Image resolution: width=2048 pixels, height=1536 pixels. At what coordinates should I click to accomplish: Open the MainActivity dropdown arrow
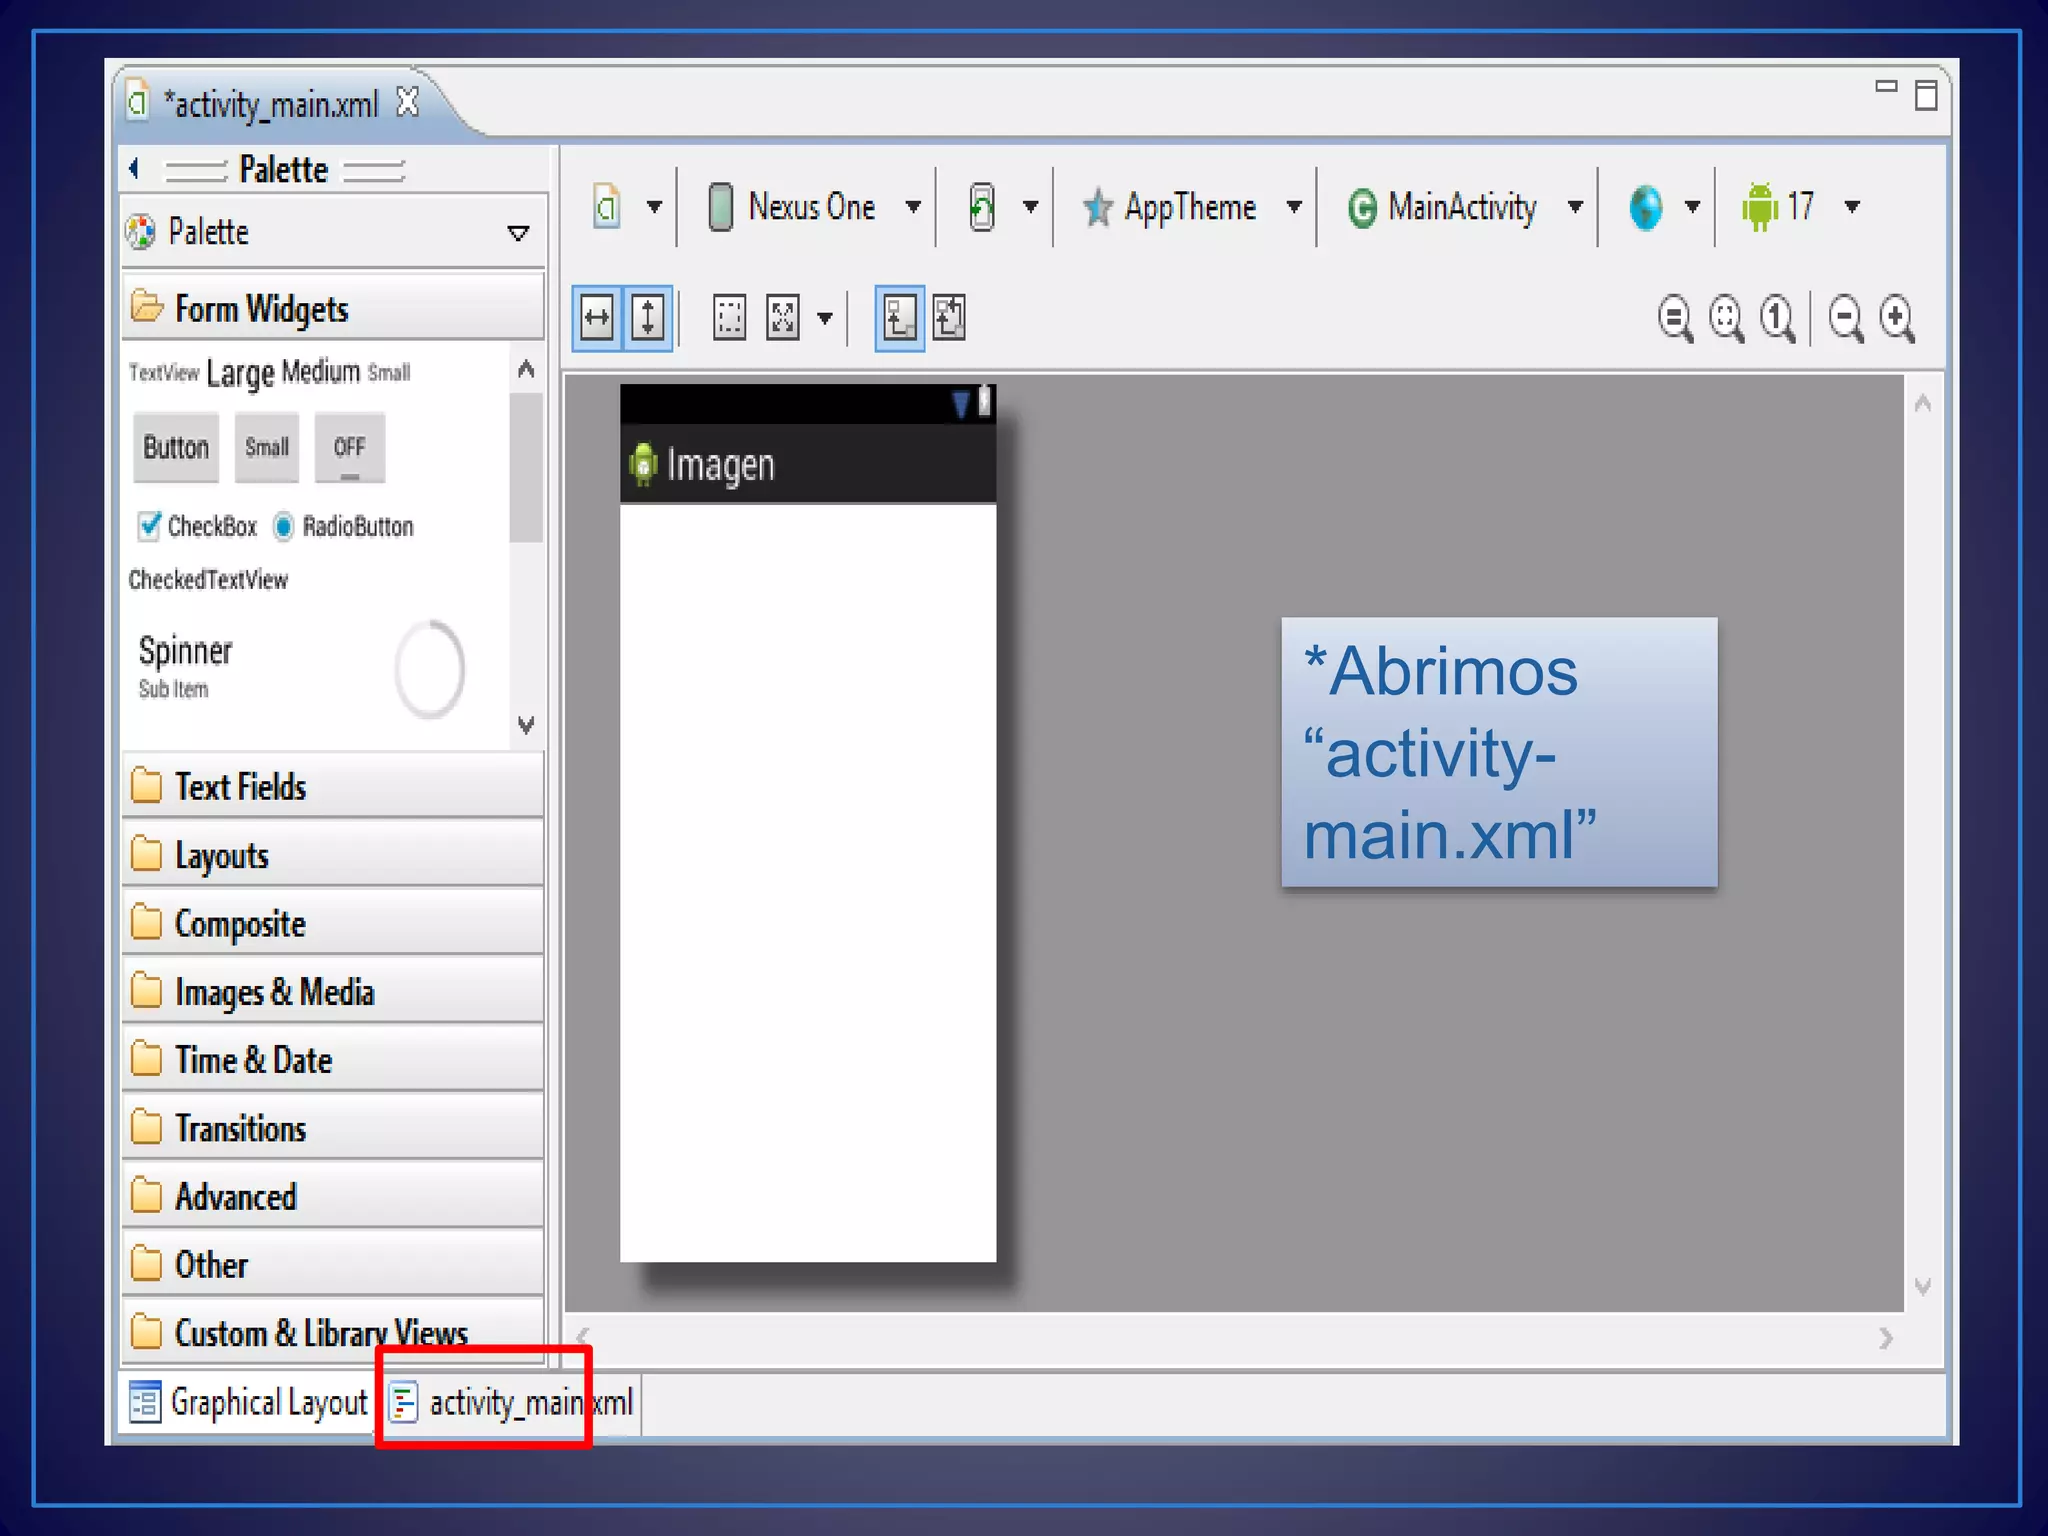coord(1575,207)
